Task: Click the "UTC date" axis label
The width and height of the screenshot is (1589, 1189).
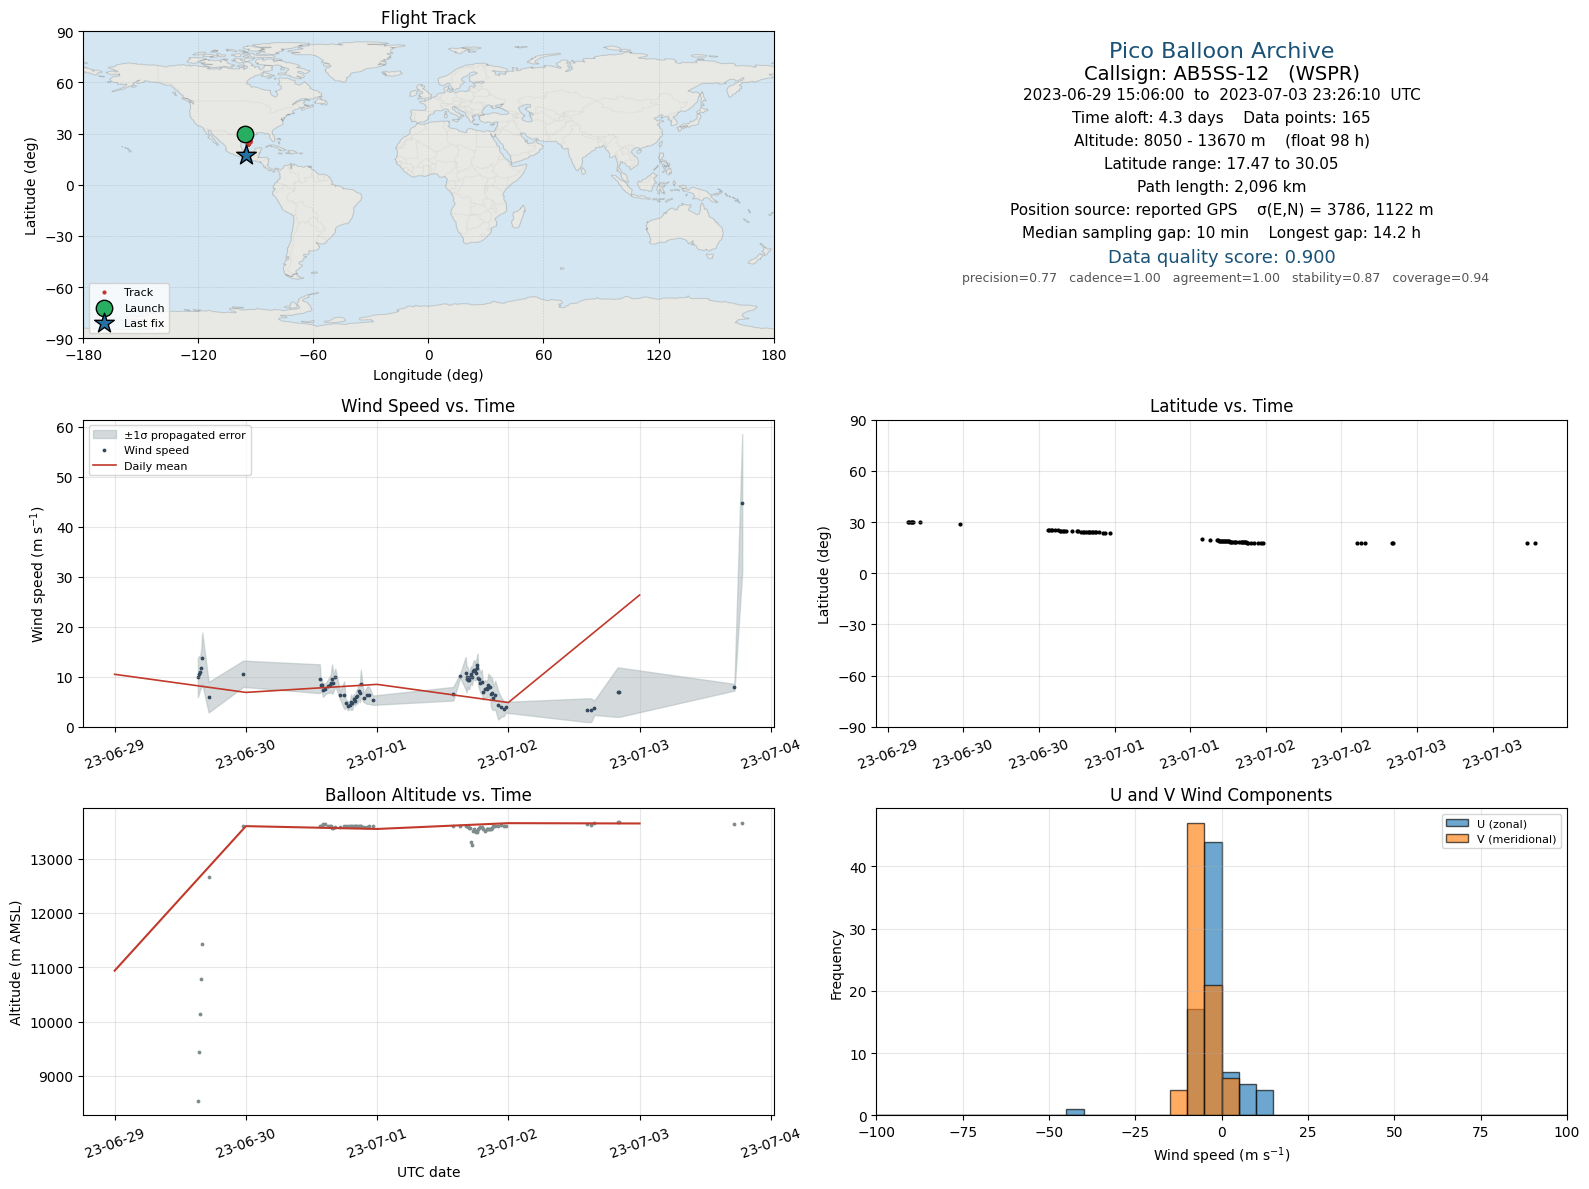Action: 428,1172
